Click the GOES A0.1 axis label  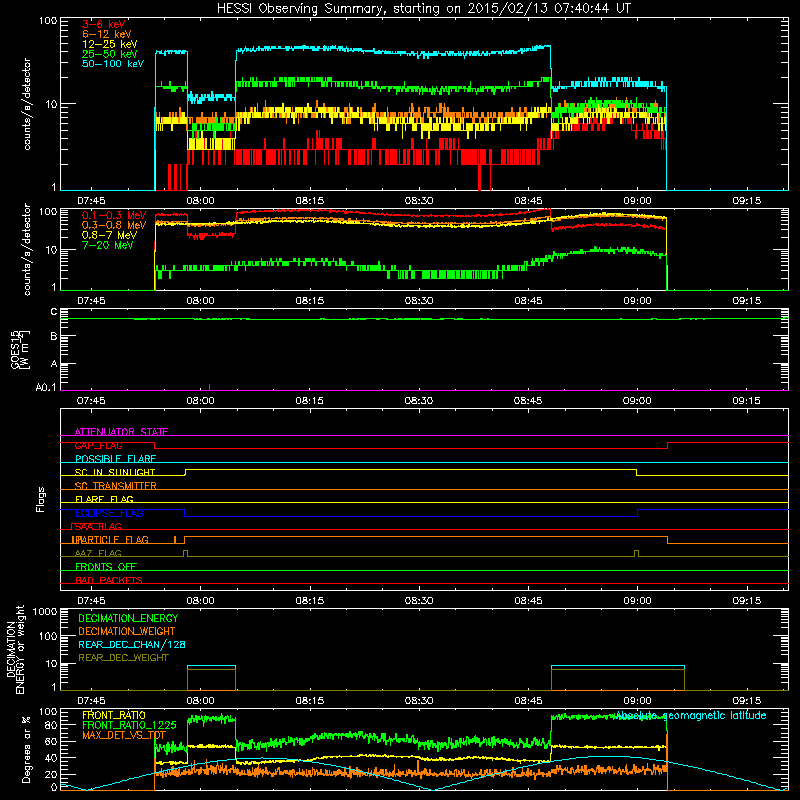tap(45, 388)
